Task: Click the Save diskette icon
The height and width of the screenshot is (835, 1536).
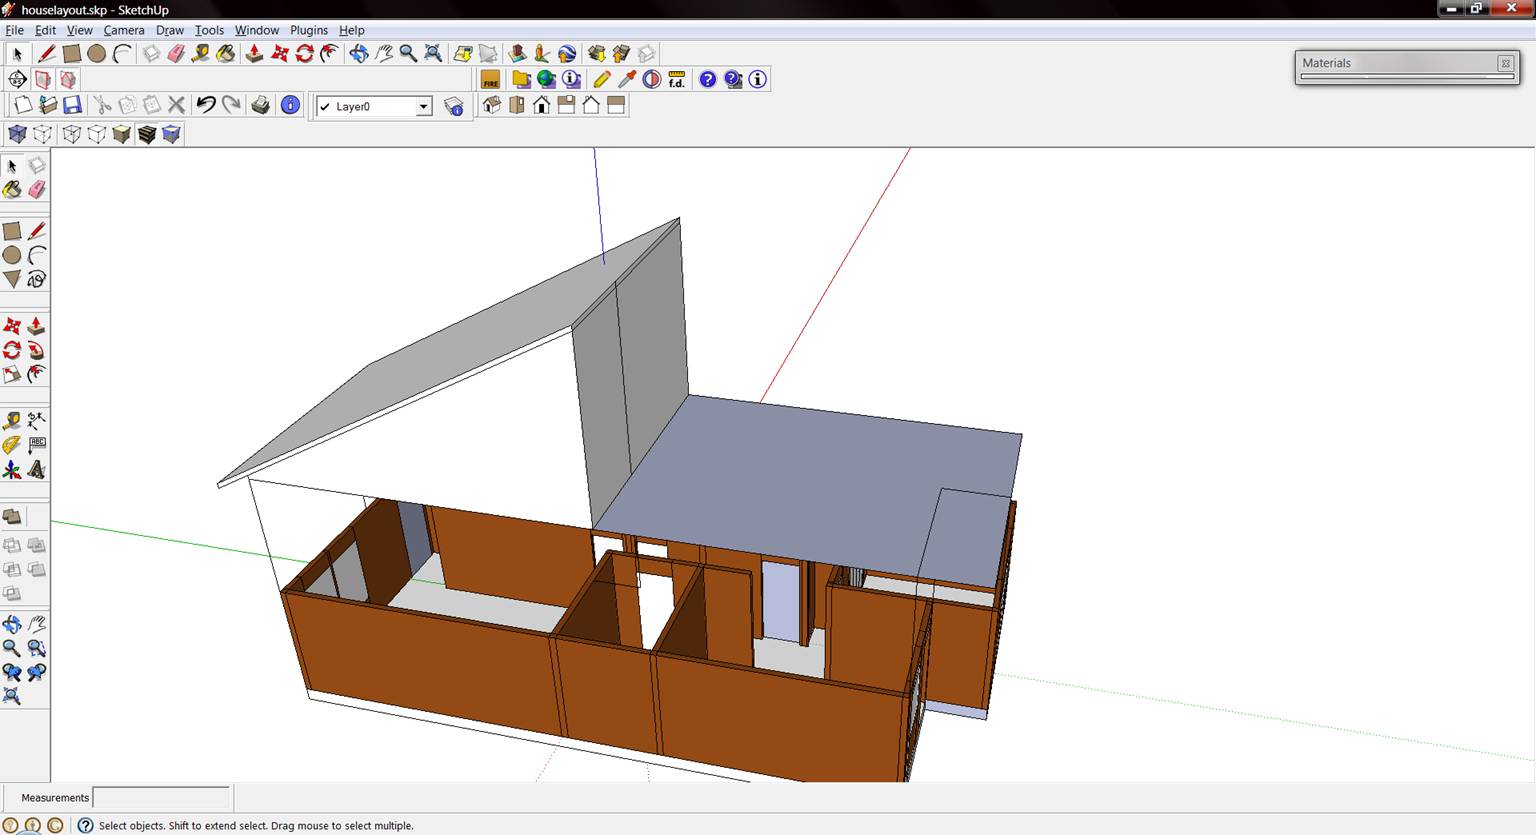Action: [72, 105]
